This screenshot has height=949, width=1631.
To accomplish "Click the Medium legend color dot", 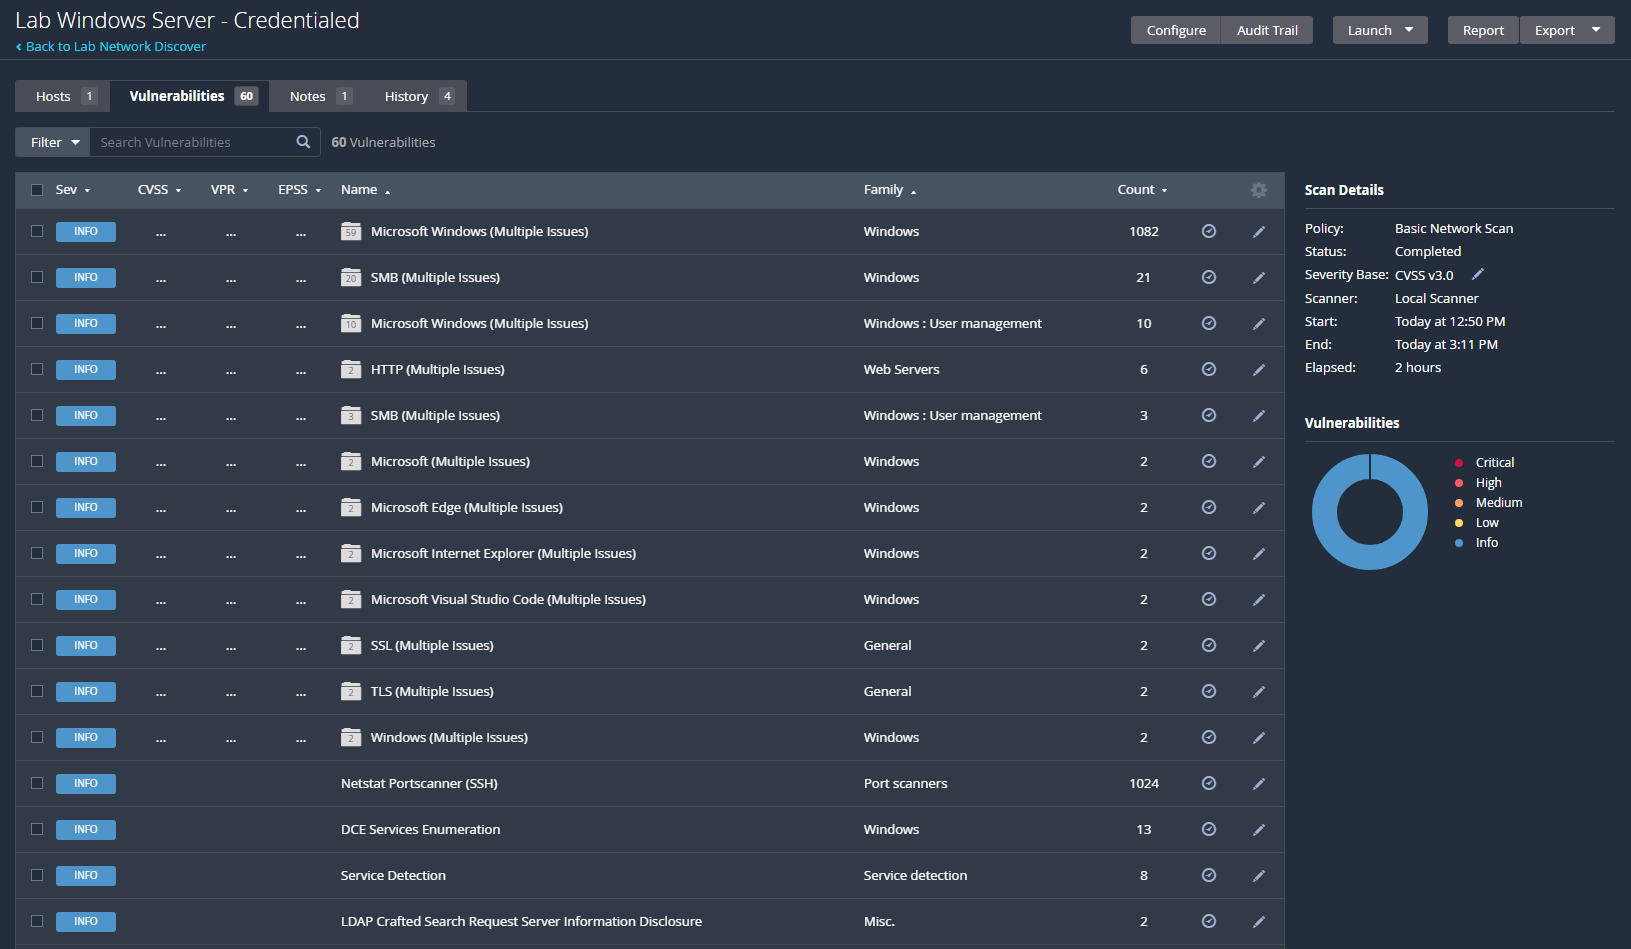I will 1459,503.
